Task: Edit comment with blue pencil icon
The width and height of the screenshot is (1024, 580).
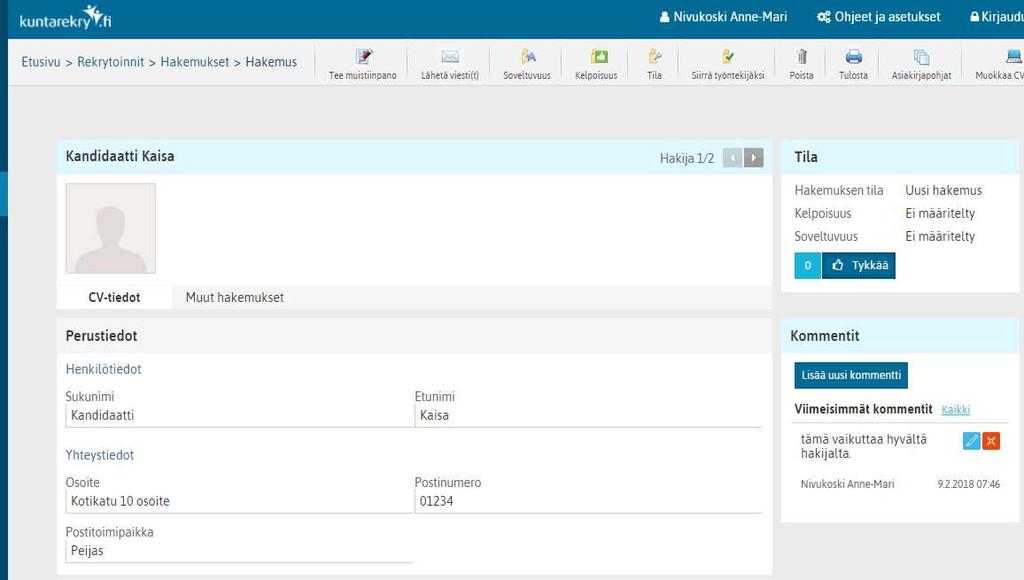Action: [971, 441]
